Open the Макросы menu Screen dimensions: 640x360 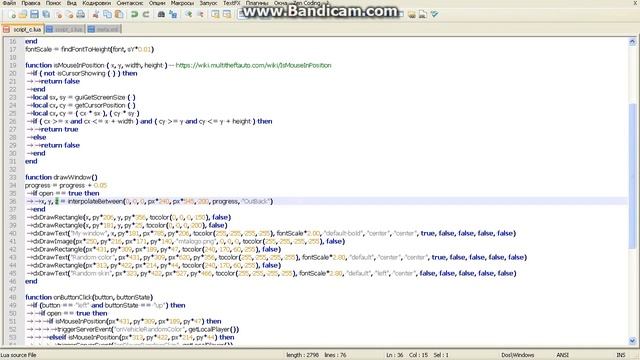coord(182,3)
